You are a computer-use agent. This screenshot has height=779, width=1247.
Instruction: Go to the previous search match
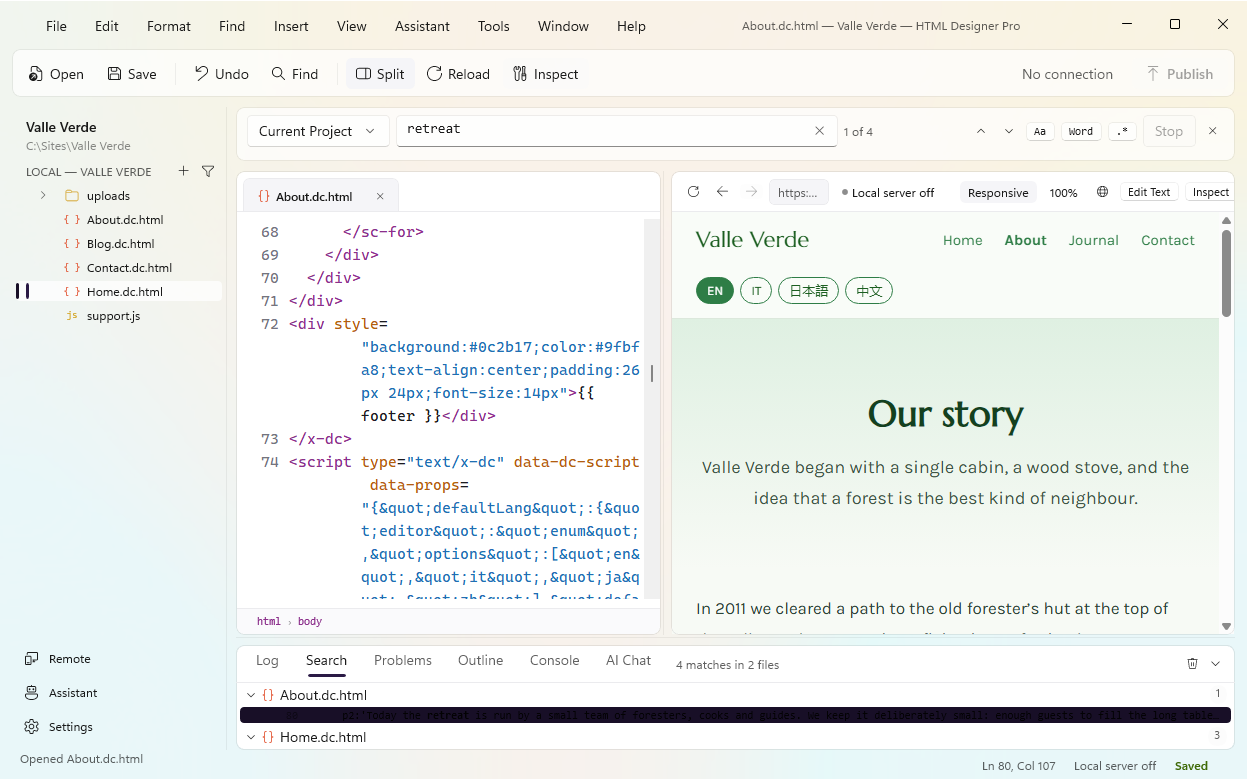981,131
